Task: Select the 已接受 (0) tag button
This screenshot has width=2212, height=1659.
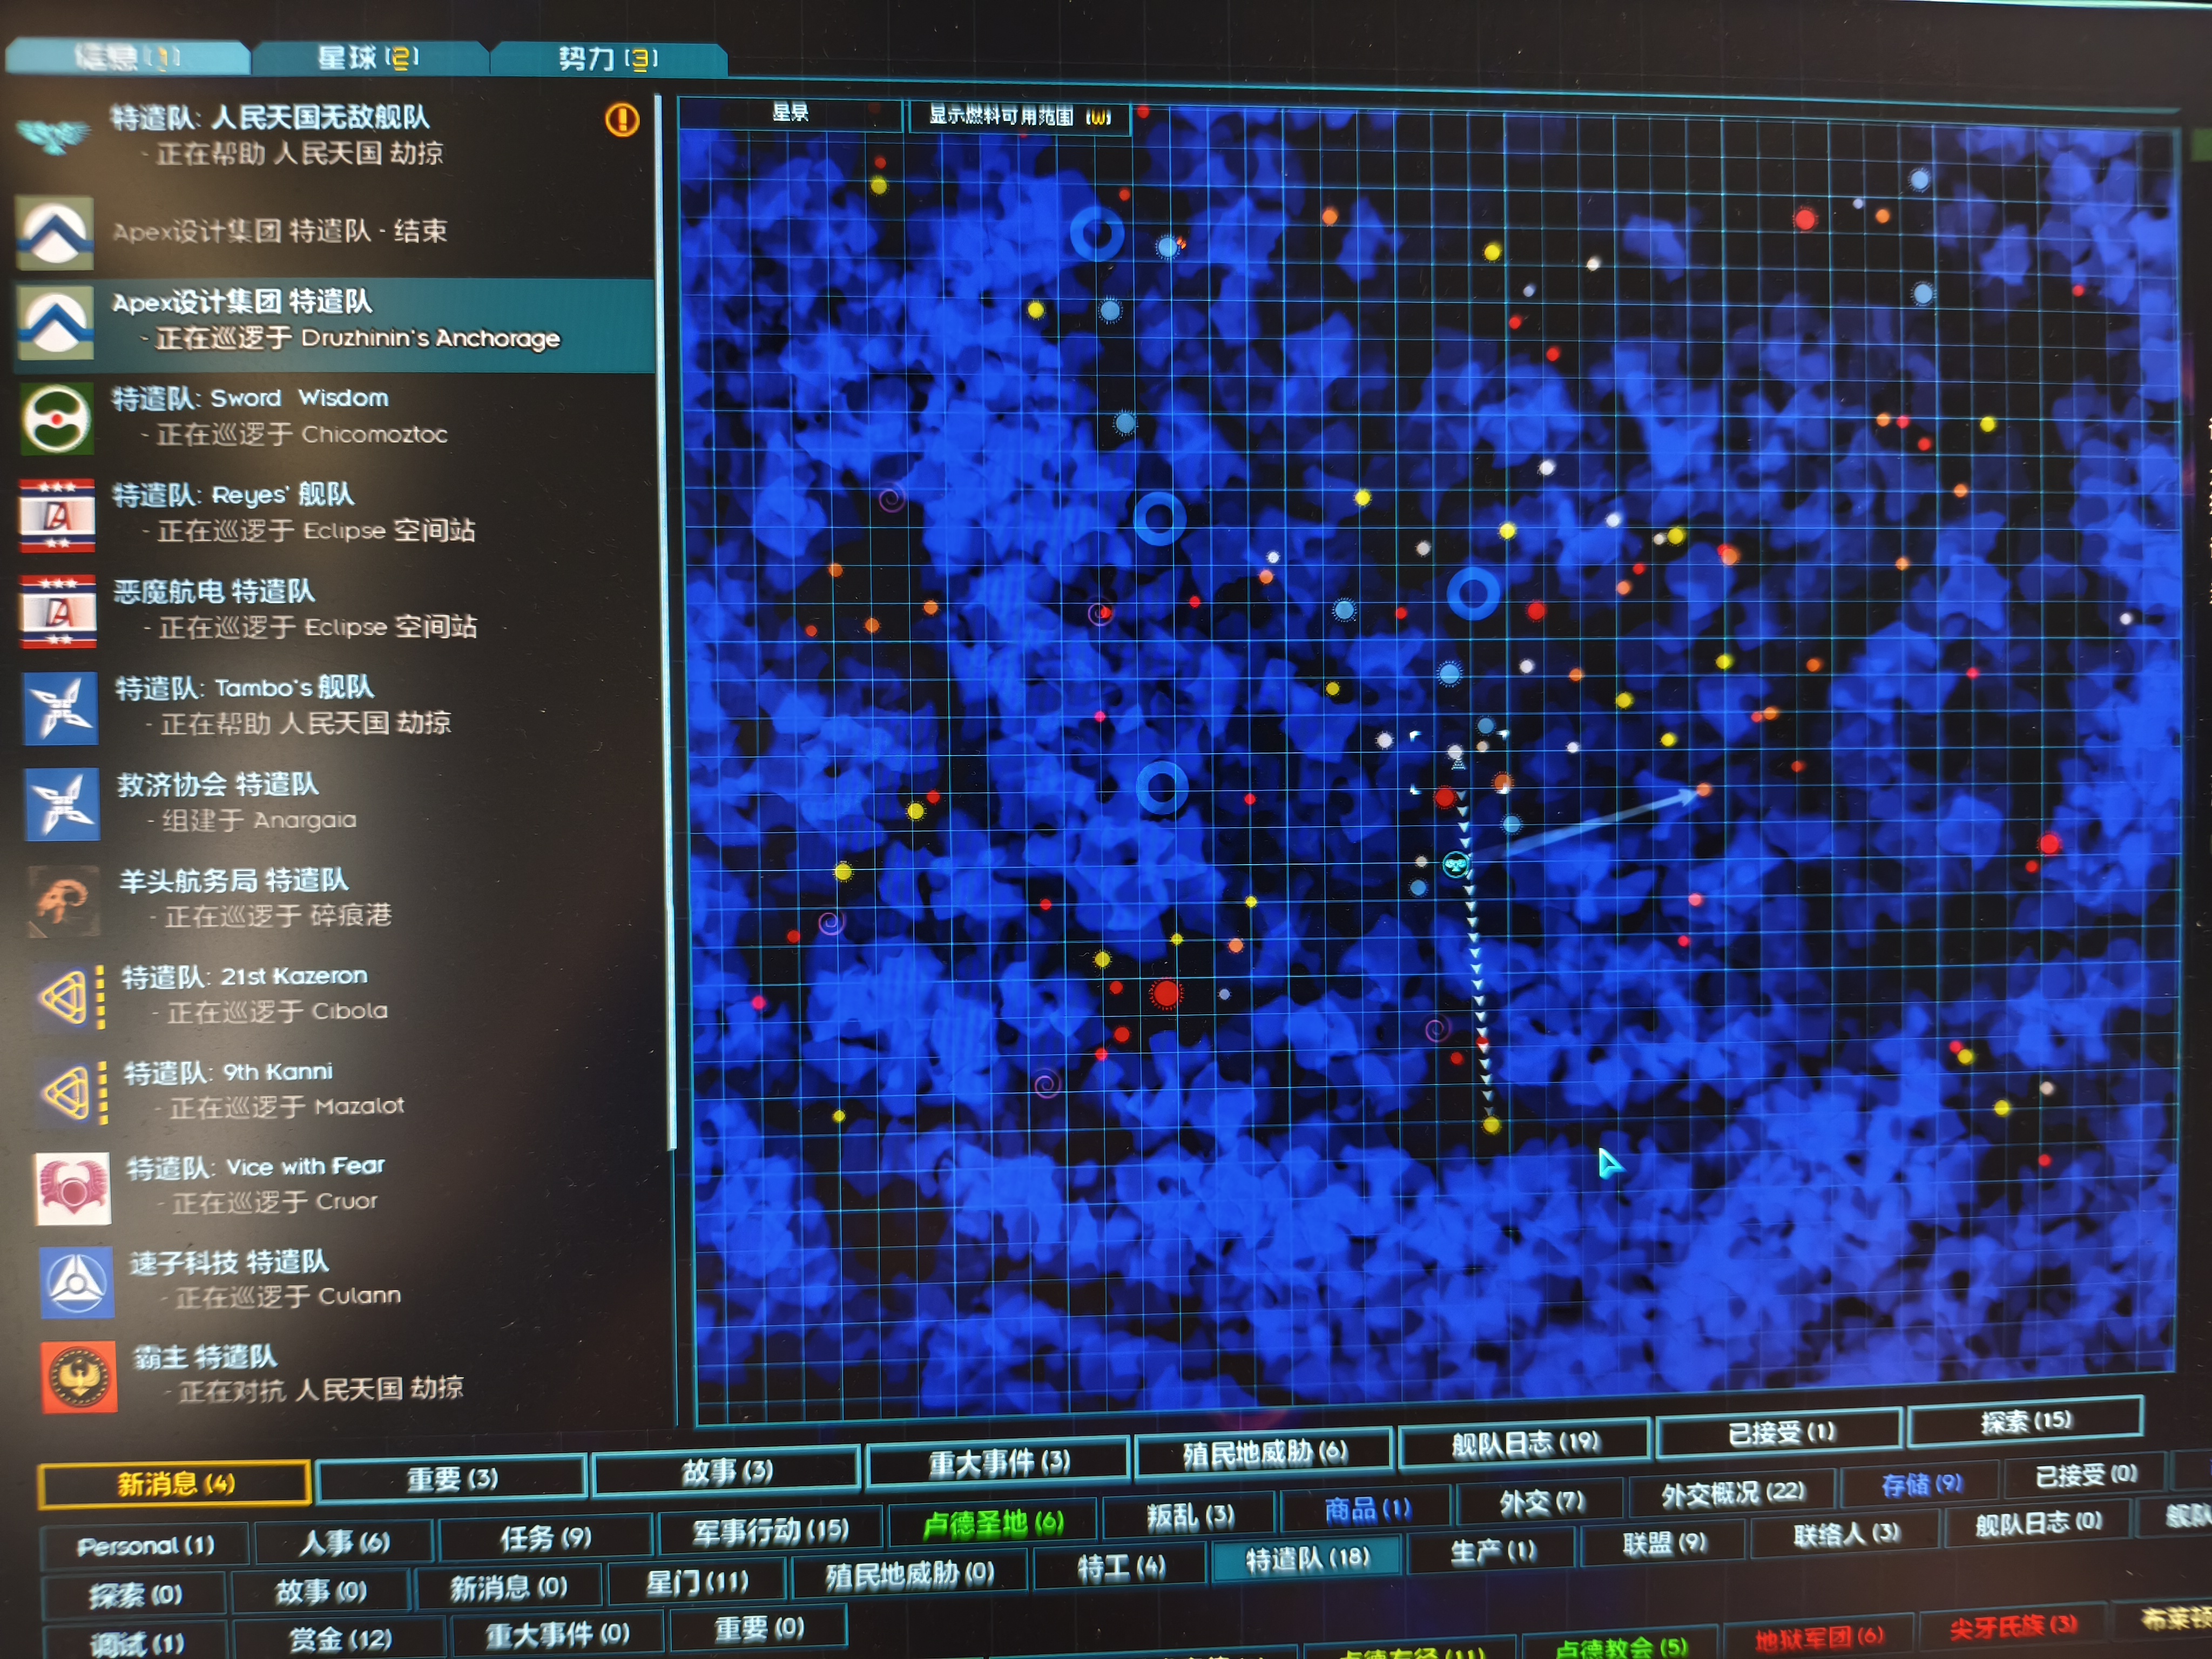Action: 2086,1476
